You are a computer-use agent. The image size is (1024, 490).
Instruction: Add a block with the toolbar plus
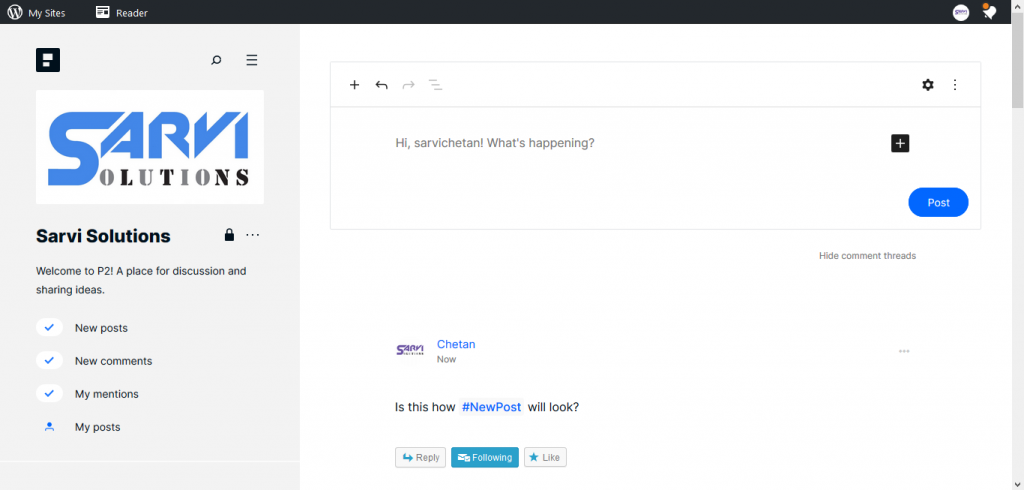355,84
